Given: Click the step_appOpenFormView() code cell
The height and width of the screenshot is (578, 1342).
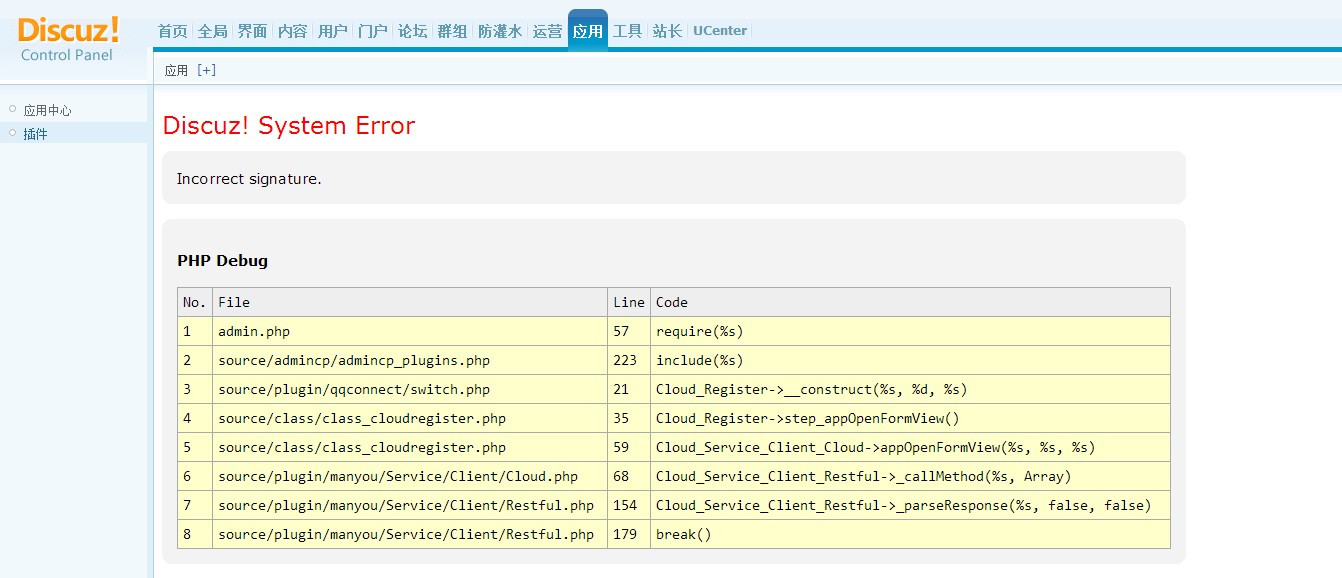Looking at the screenshot, I should 910,418.
